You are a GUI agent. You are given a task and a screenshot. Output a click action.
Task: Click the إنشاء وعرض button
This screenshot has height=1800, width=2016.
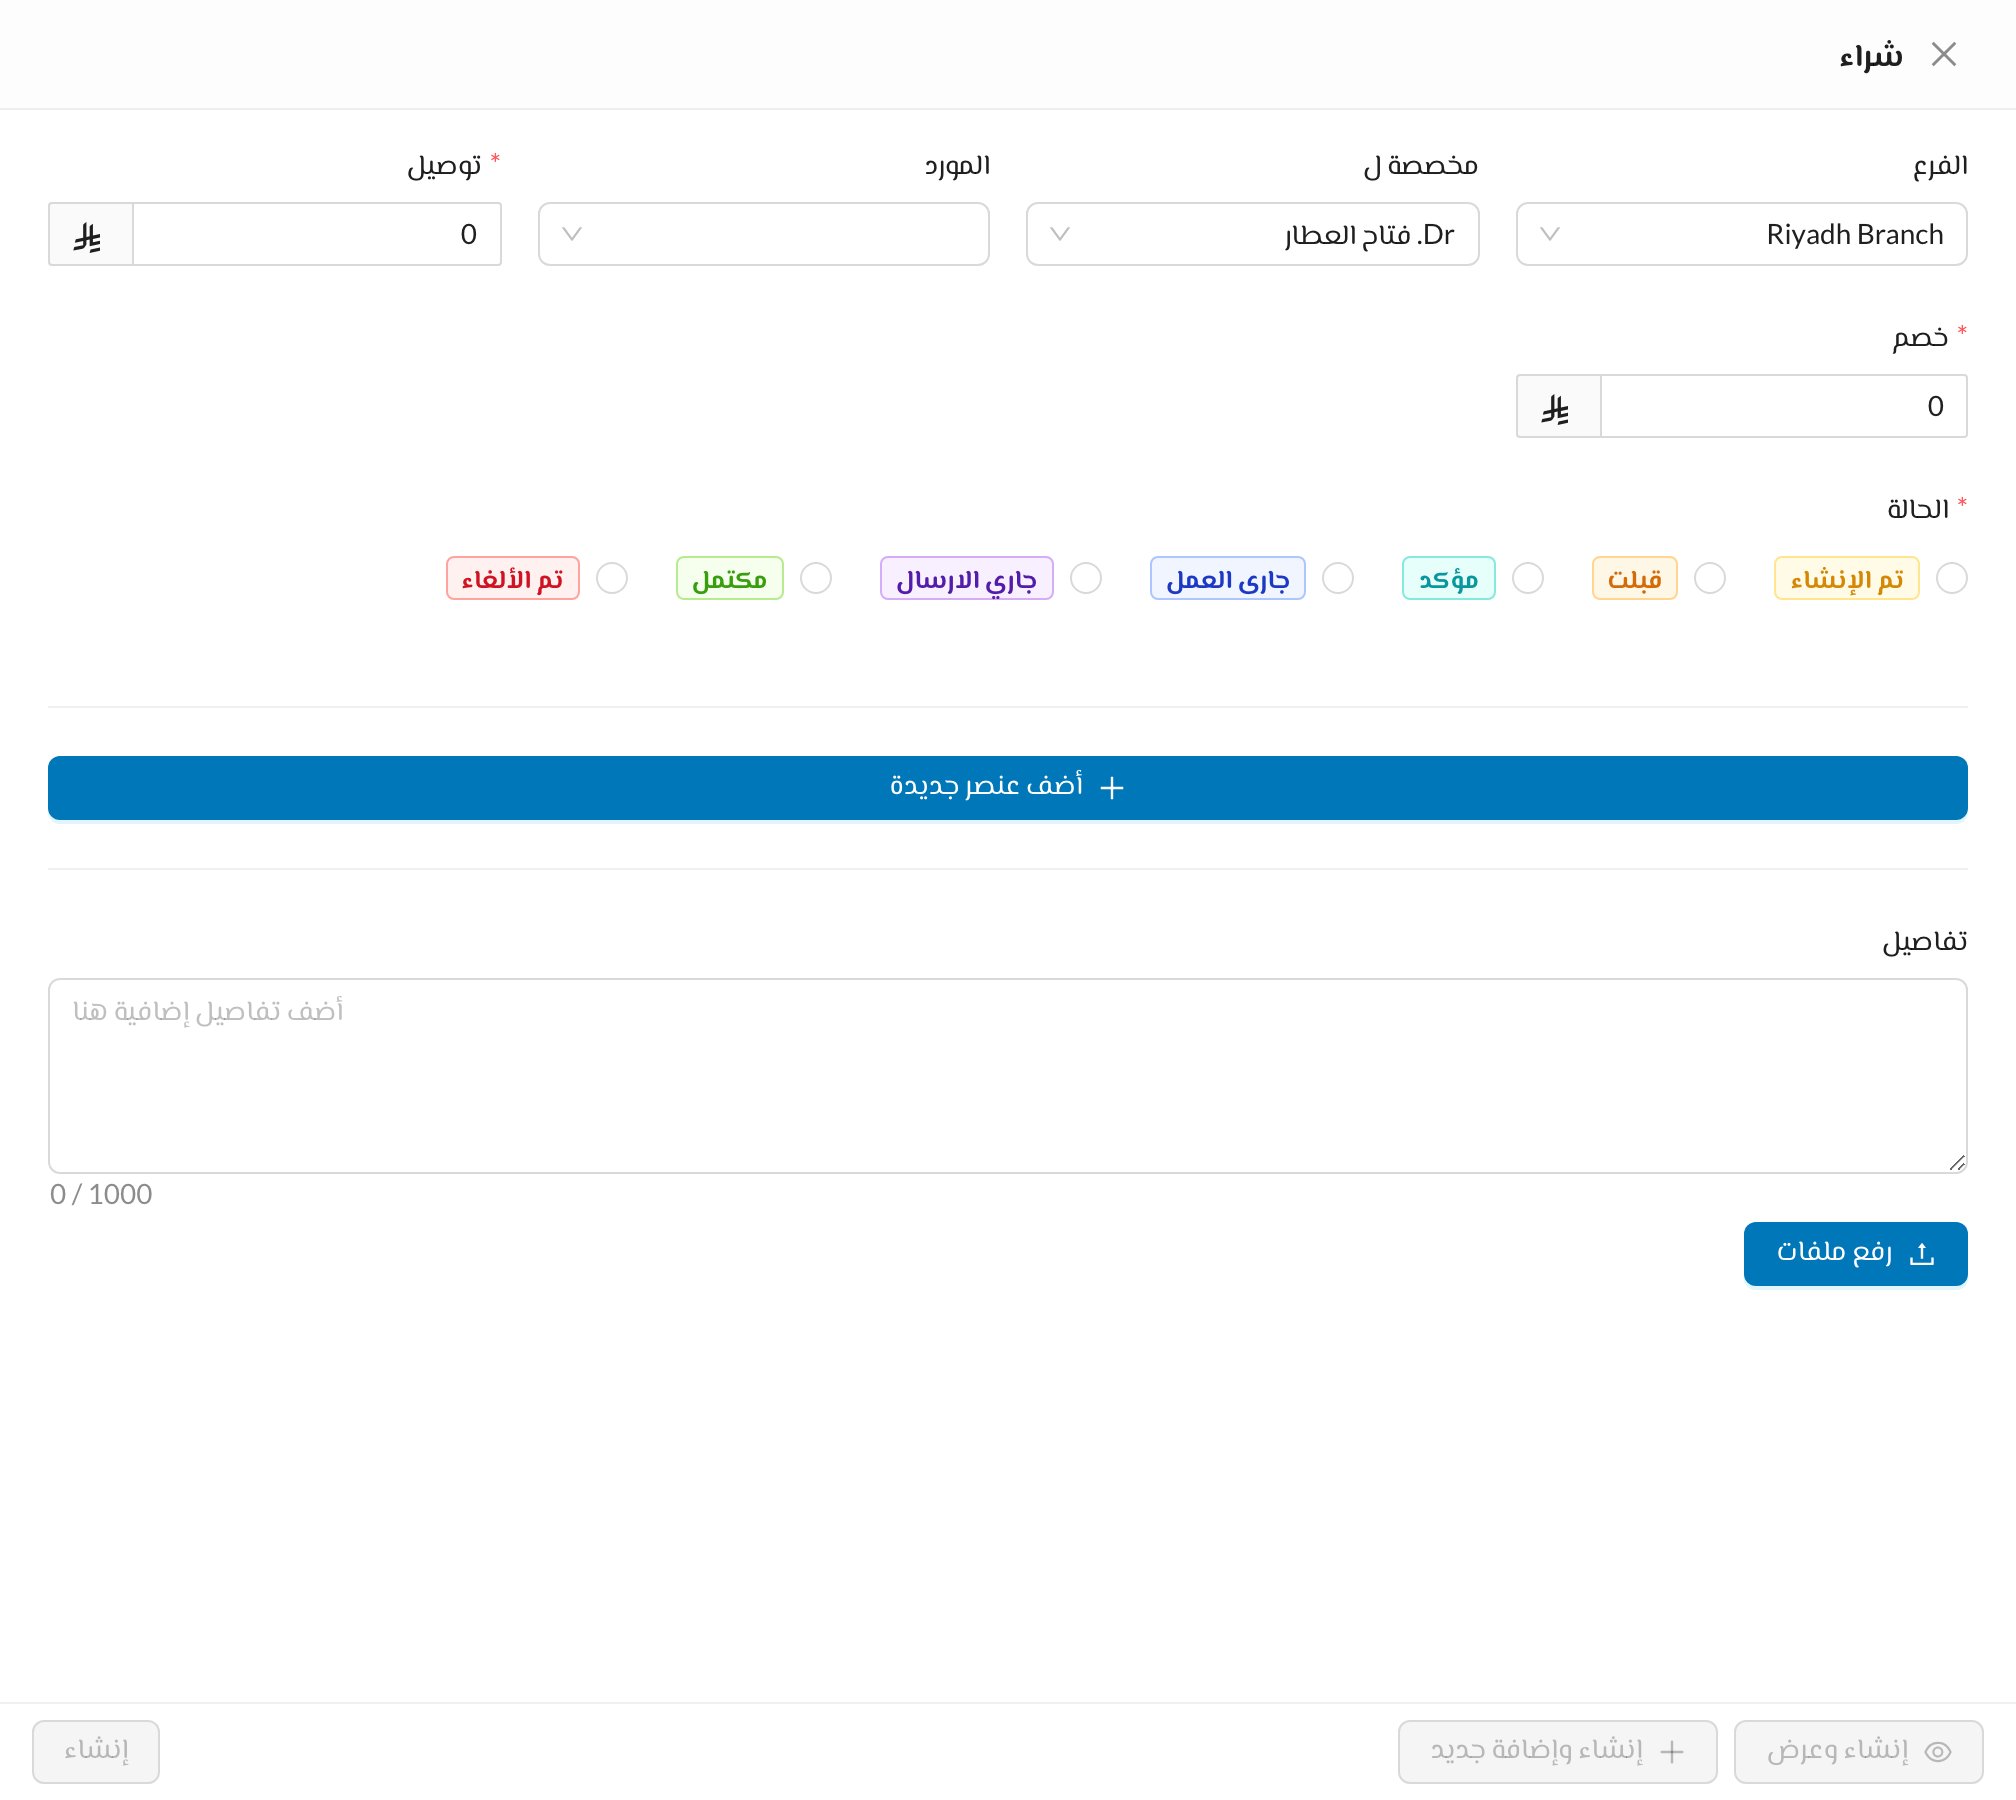tap(1859, 1752)
